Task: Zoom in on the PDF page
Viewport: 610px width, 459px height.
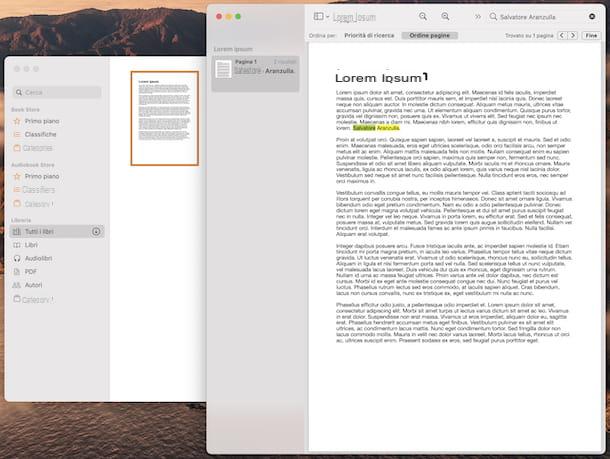Action: [445, 16]
